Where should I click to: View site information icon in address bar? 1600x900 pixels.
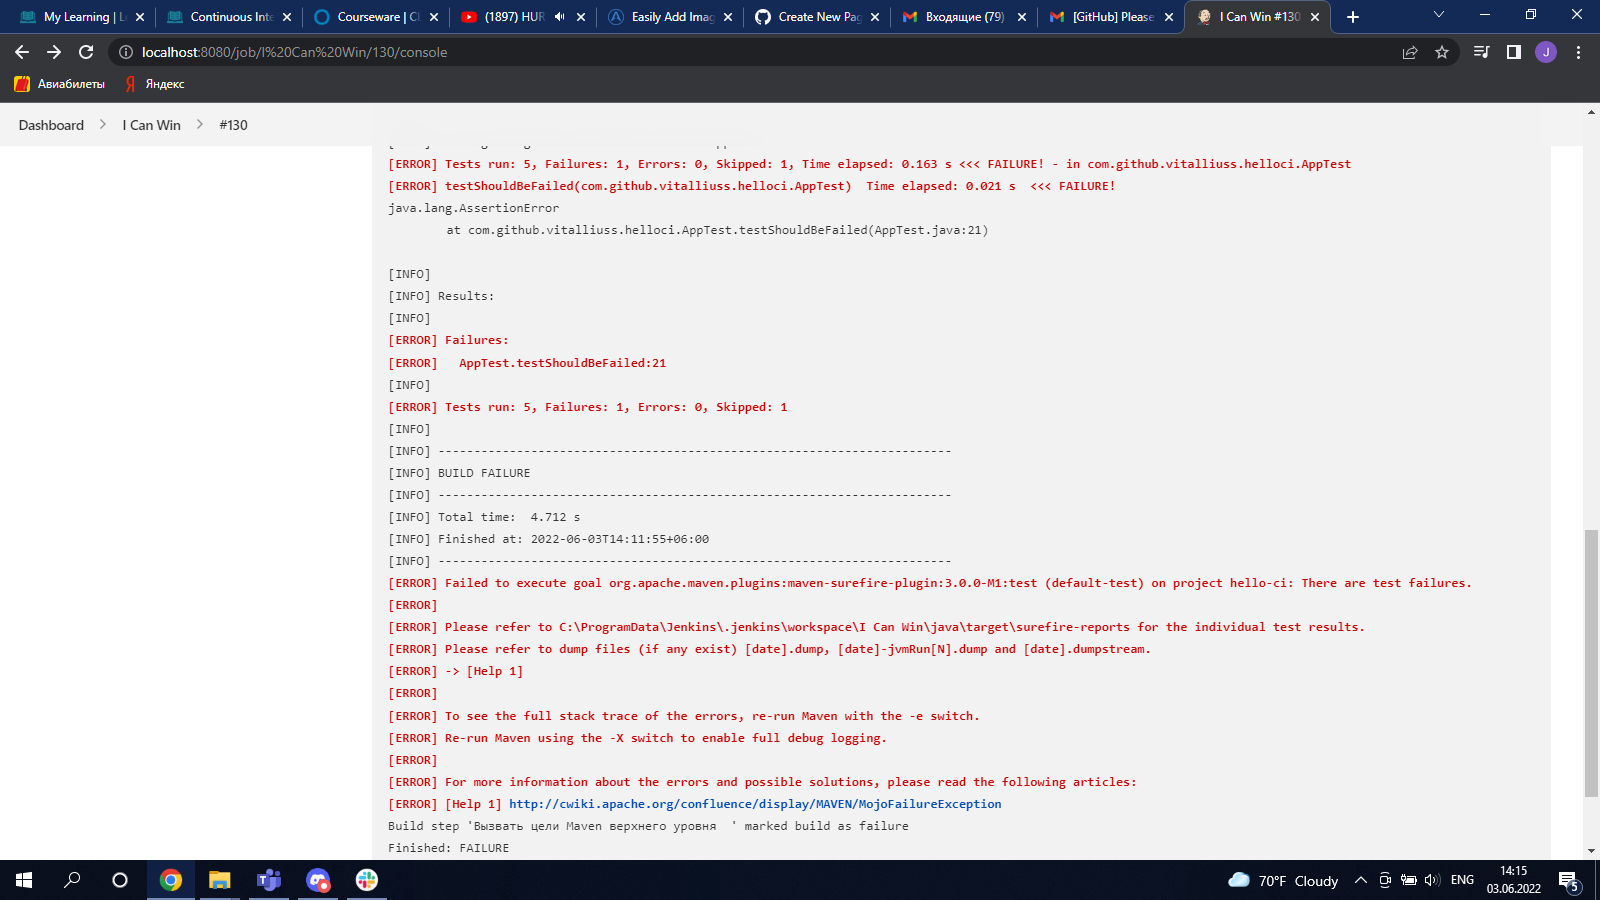coord(126,52)
